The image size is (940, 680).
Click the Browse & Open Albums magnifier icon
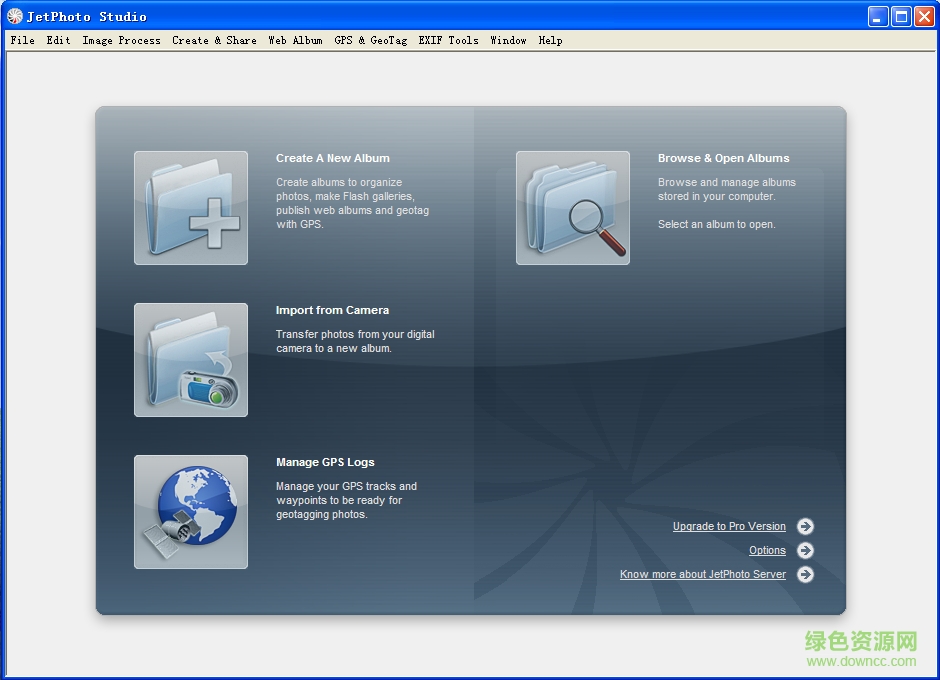(573, 208)
